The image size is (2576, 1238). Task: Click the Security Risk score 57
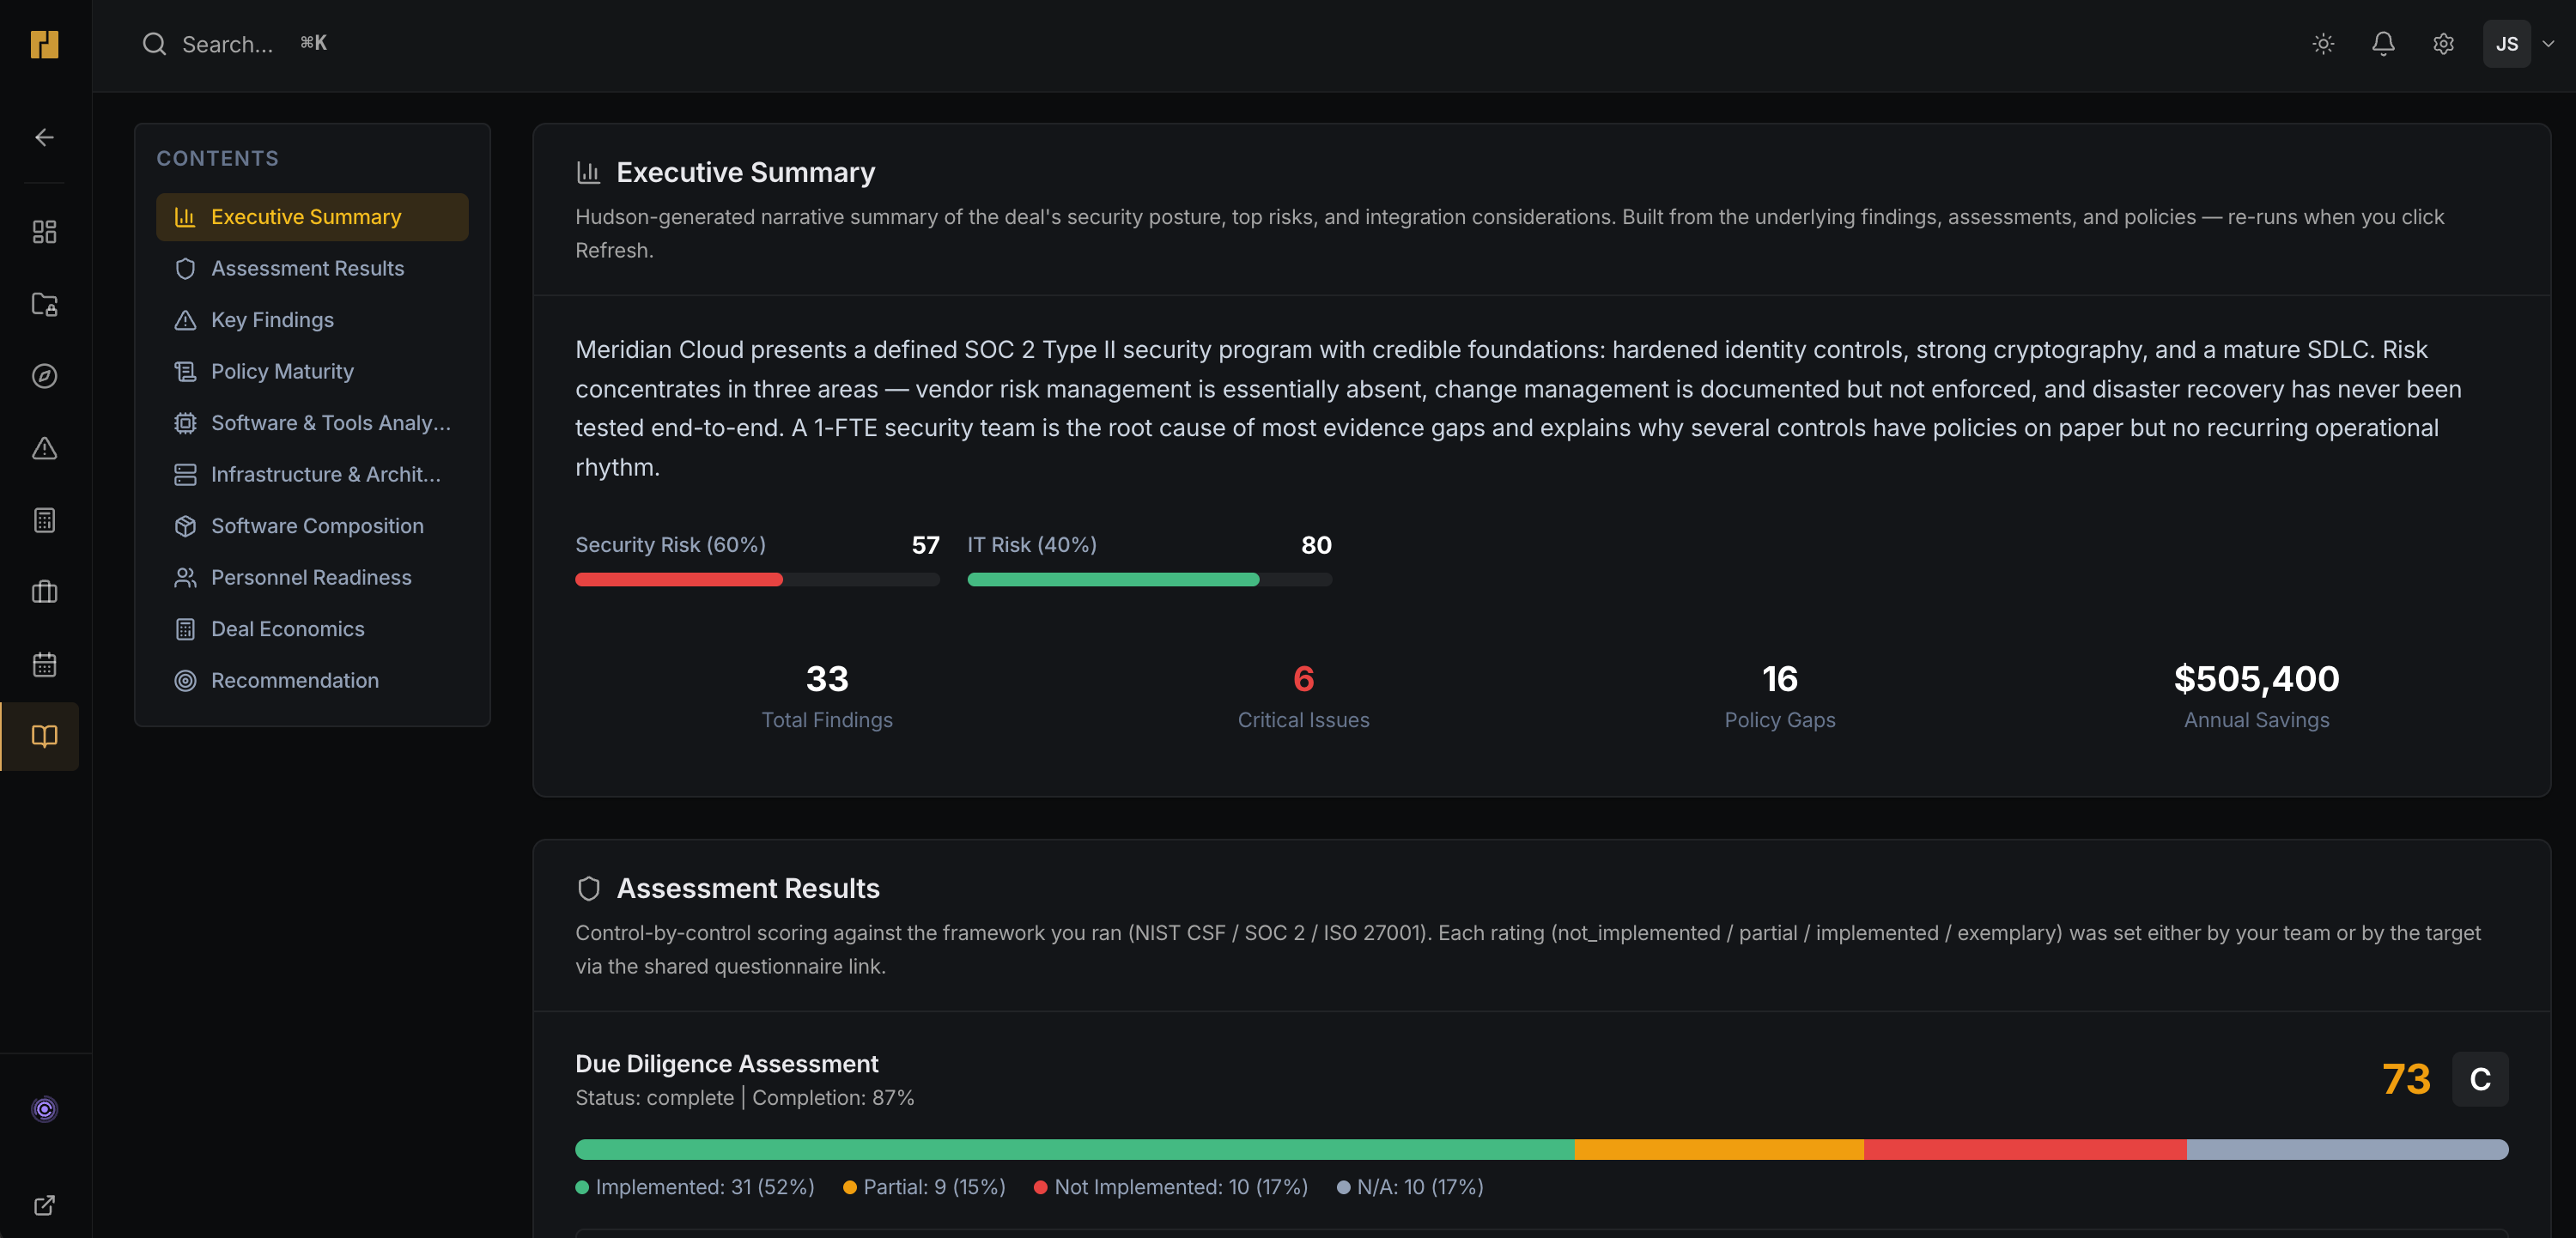pyautogui.click(x=925, y=545)
